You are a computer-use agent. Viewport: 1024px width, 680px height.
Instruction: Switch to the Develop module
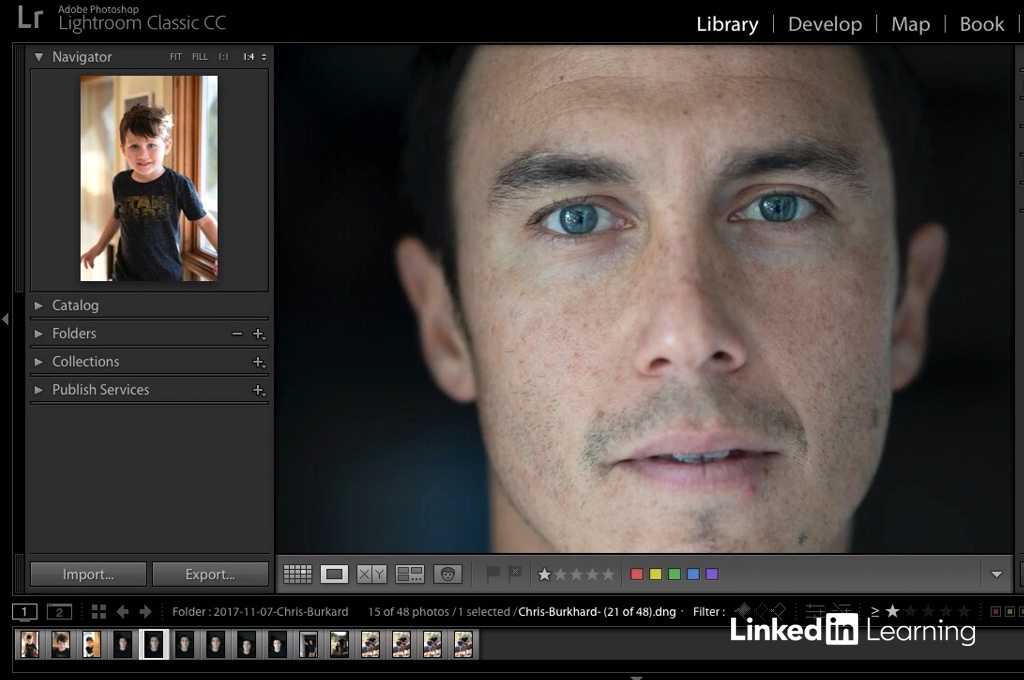pyautogui.click(x=824, y=24)
